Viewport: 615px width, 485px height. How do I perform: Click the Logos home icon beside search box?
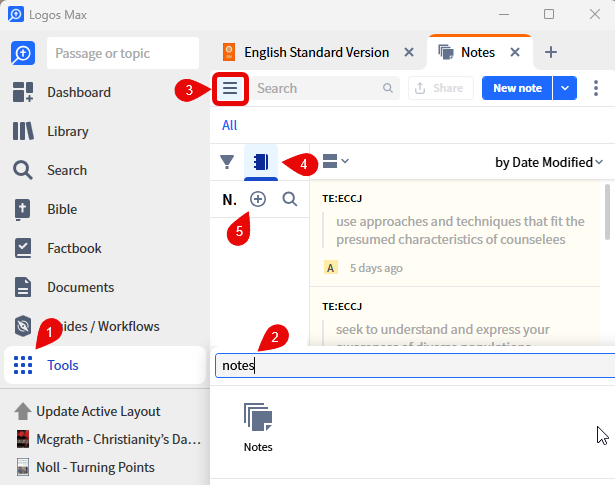coord(23,53)
